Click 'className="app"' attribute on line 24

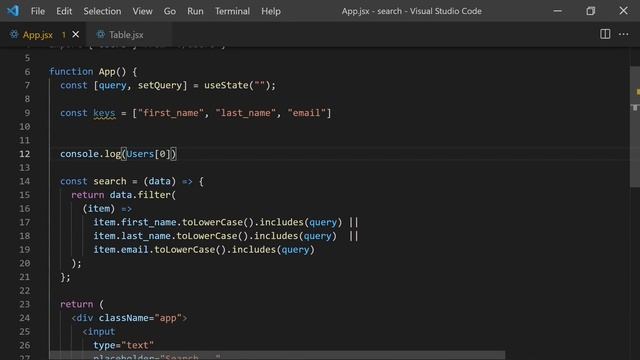(x=140, y=318)
